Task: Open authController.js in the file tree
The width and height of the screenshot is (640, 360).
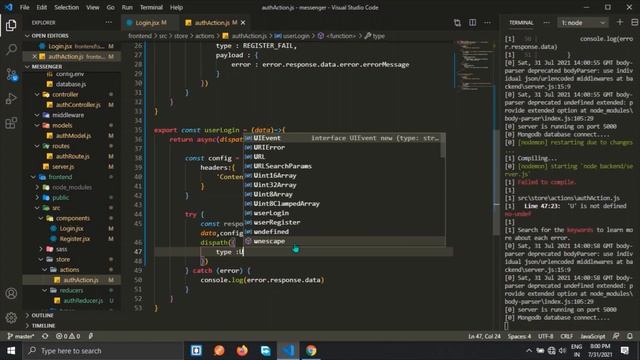Action: coord(78,105)
